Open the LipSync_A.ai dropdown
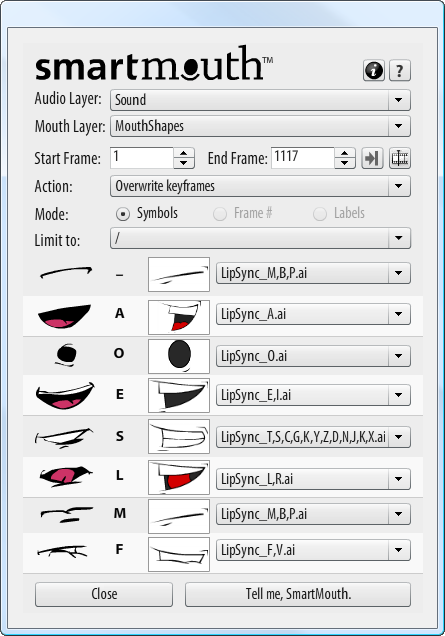The width and height of the screenshot is (445, 636). pyautogui.click(x=313, y=314)
